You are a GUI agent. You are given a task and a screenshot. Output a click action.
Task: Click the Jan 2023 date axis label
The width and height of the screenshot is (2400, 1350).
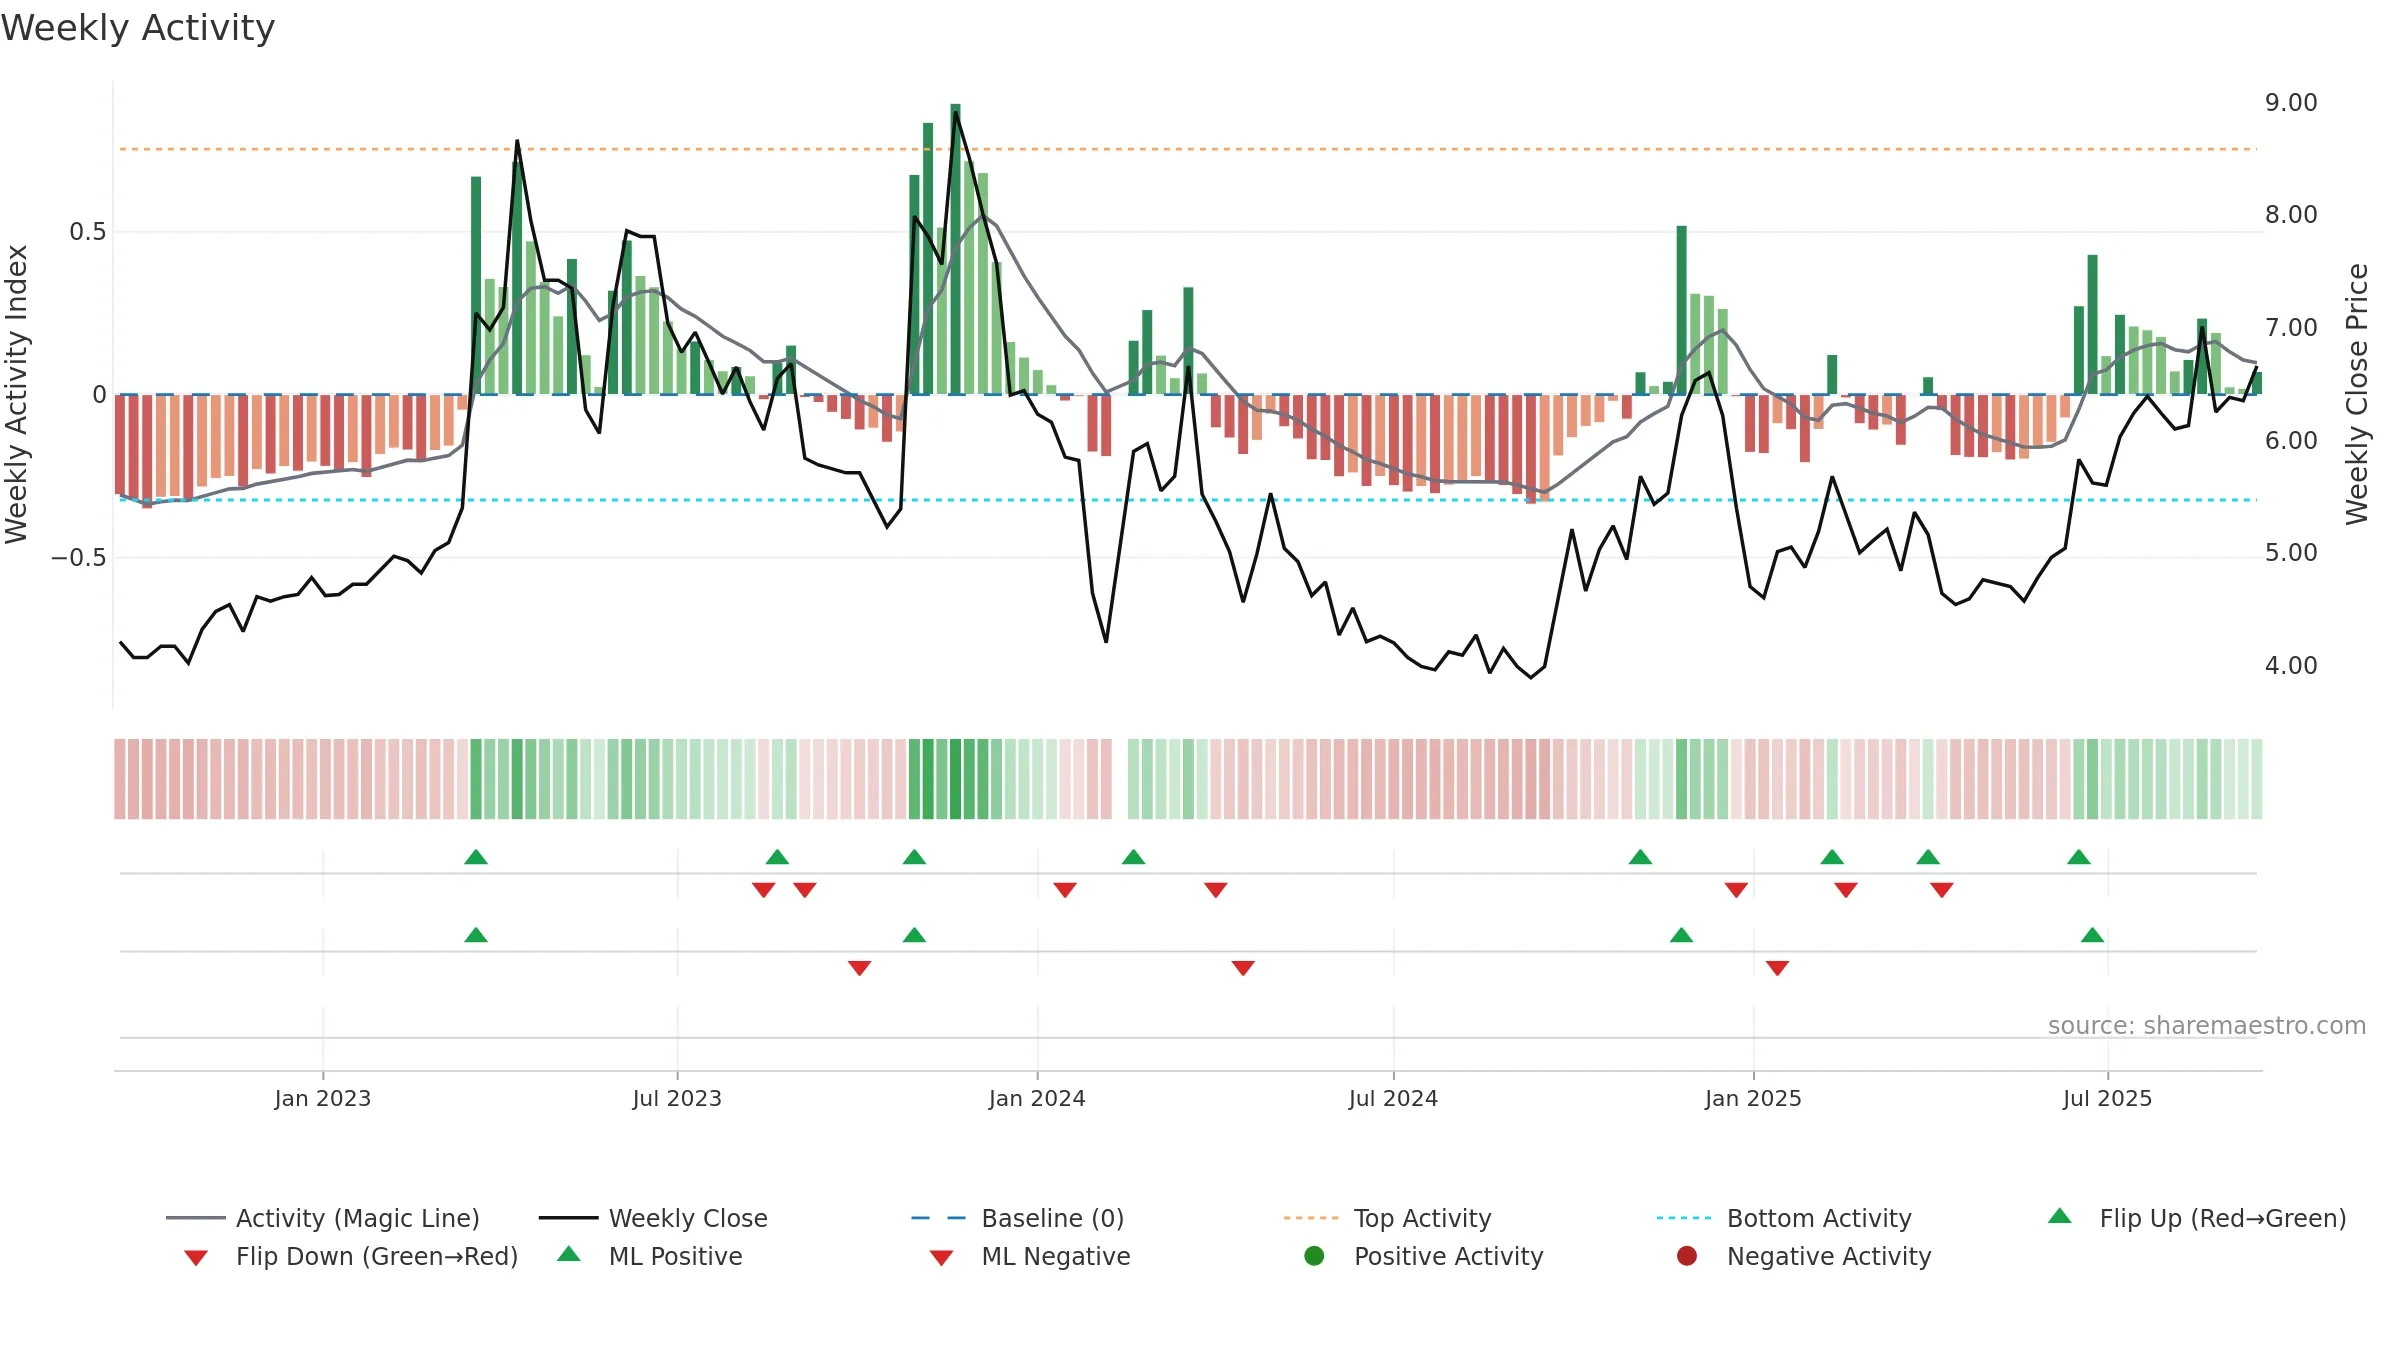click(323, 1098)
